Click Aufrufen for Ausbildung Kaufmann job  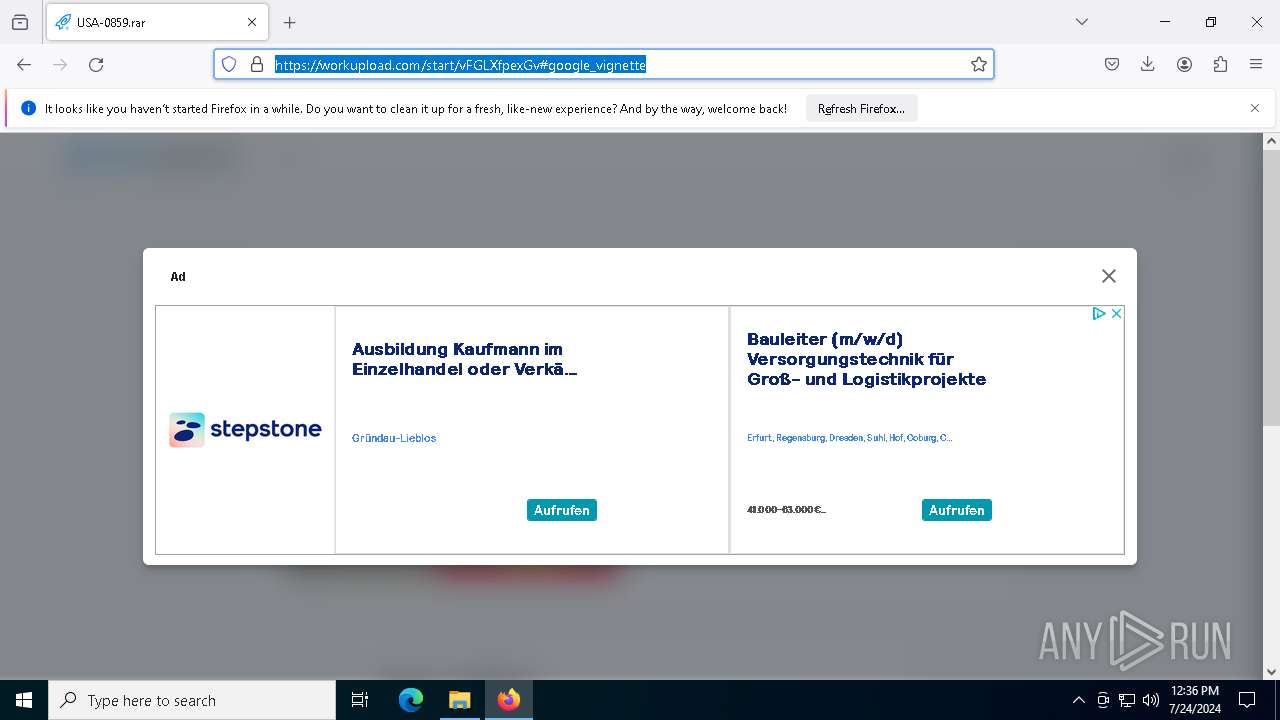coord(562,510)
